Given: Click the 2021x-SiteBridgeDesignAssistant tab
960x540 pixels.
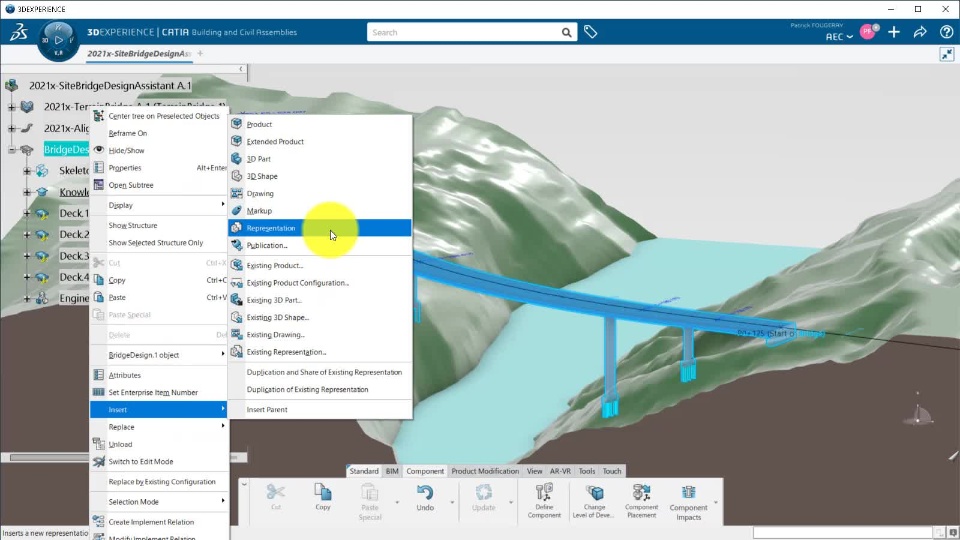Looking at the screenshot, I should pyautogui.click(x=139, y=54).
